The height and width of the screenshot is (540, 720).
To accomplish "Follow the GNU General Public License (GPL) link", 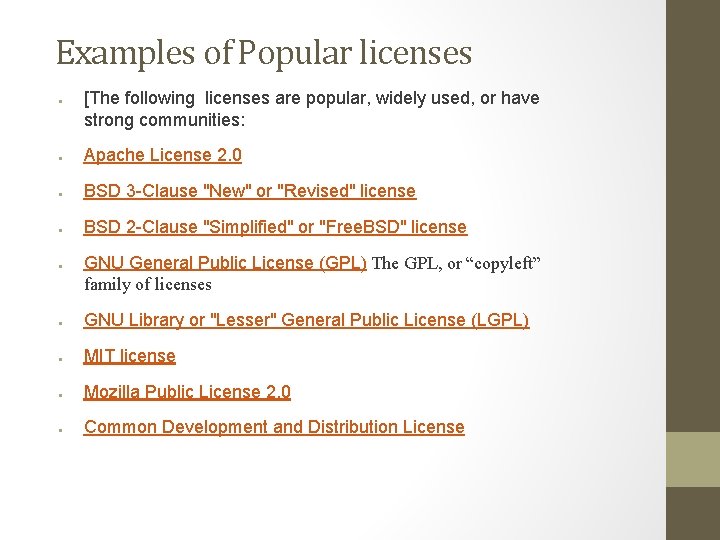I will tap(225, 263).
